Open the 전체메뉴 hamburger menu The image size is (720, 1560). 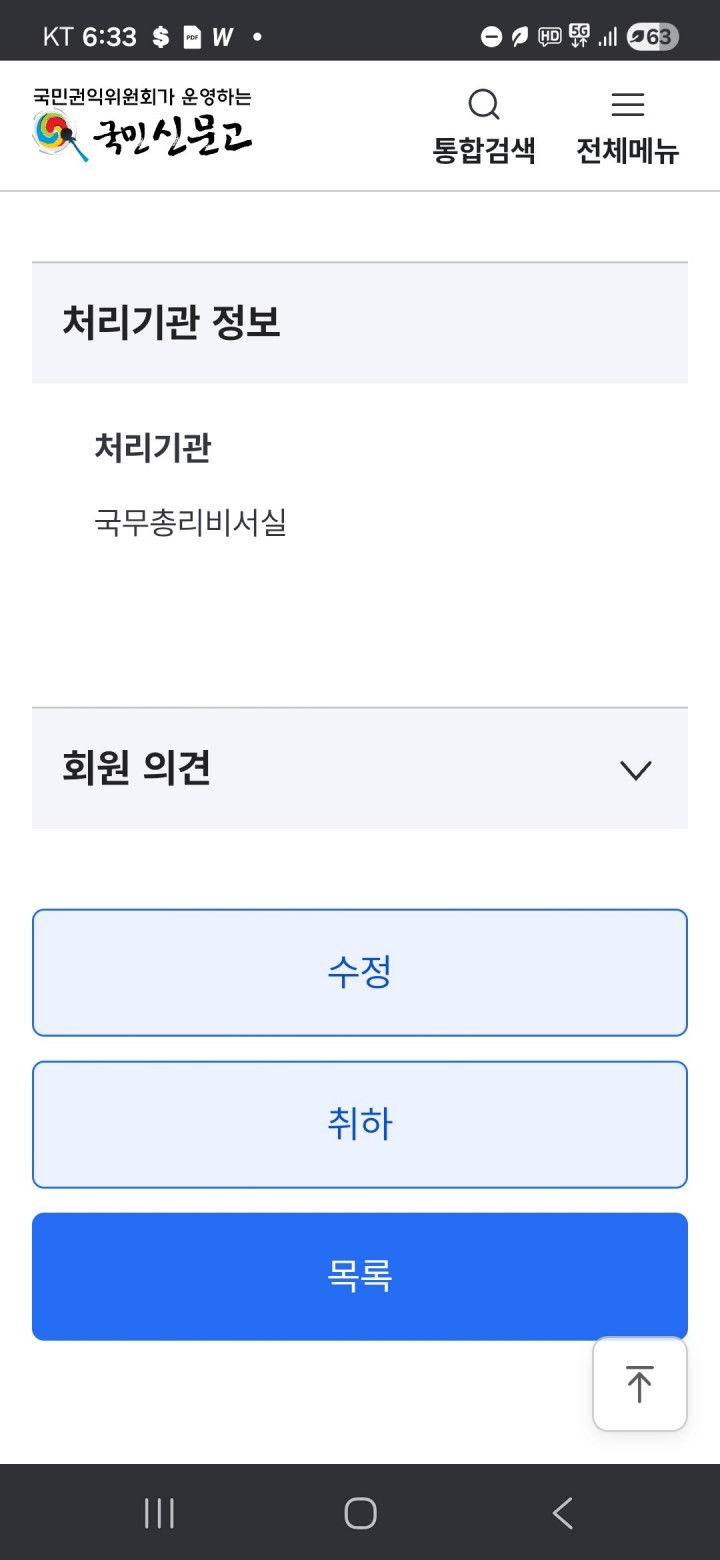pyautogui.click(x=627, y=106)
